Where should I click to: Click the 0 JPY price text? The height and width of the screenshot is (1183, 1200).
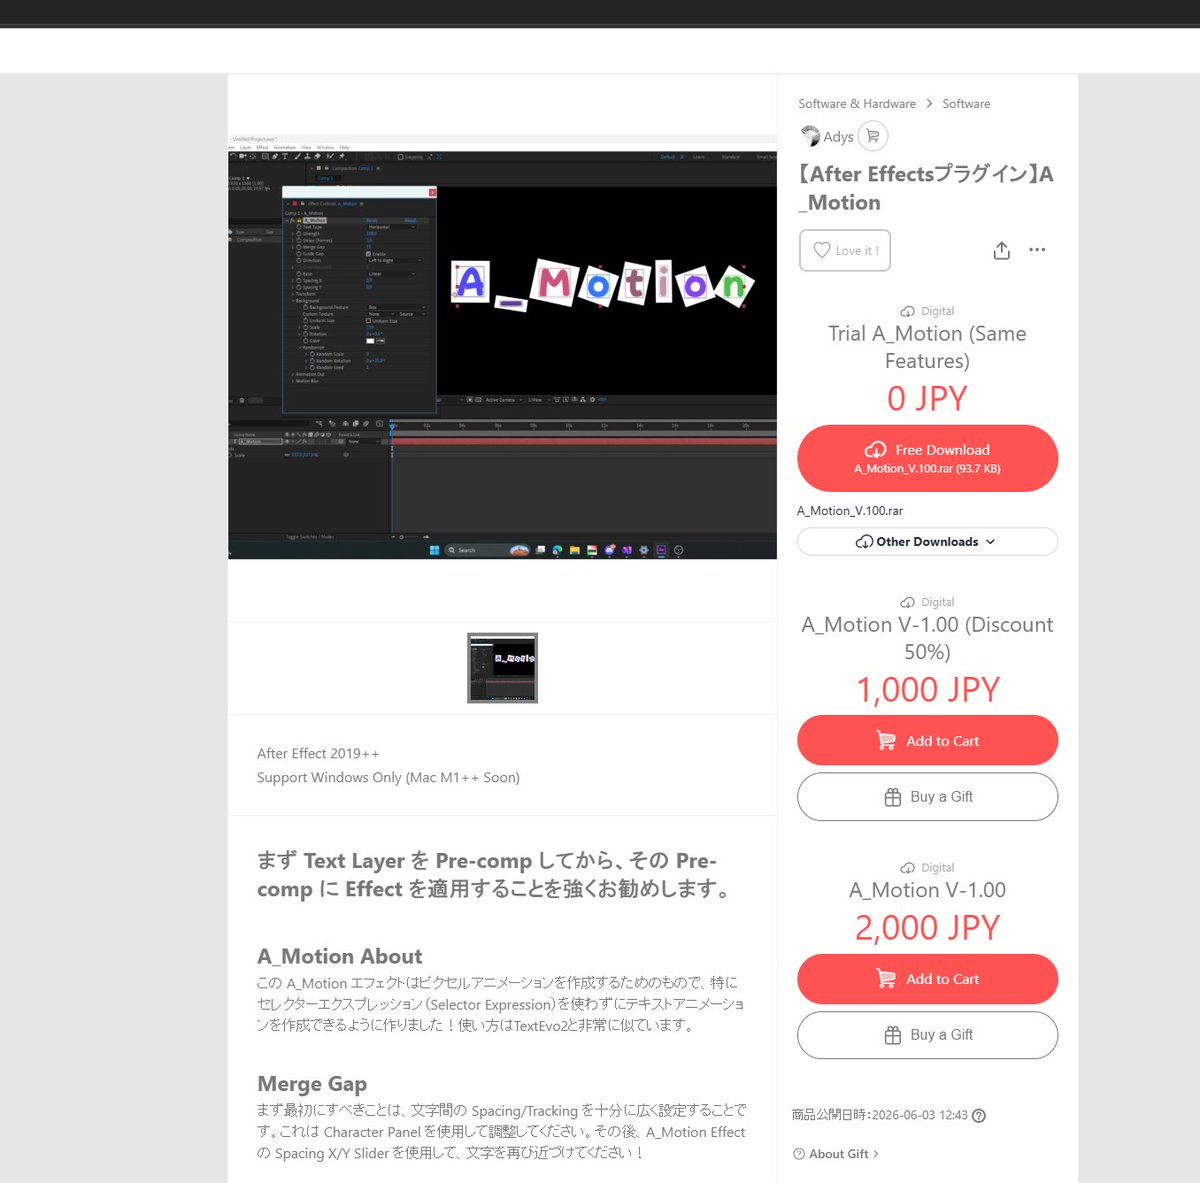[927, 399]
